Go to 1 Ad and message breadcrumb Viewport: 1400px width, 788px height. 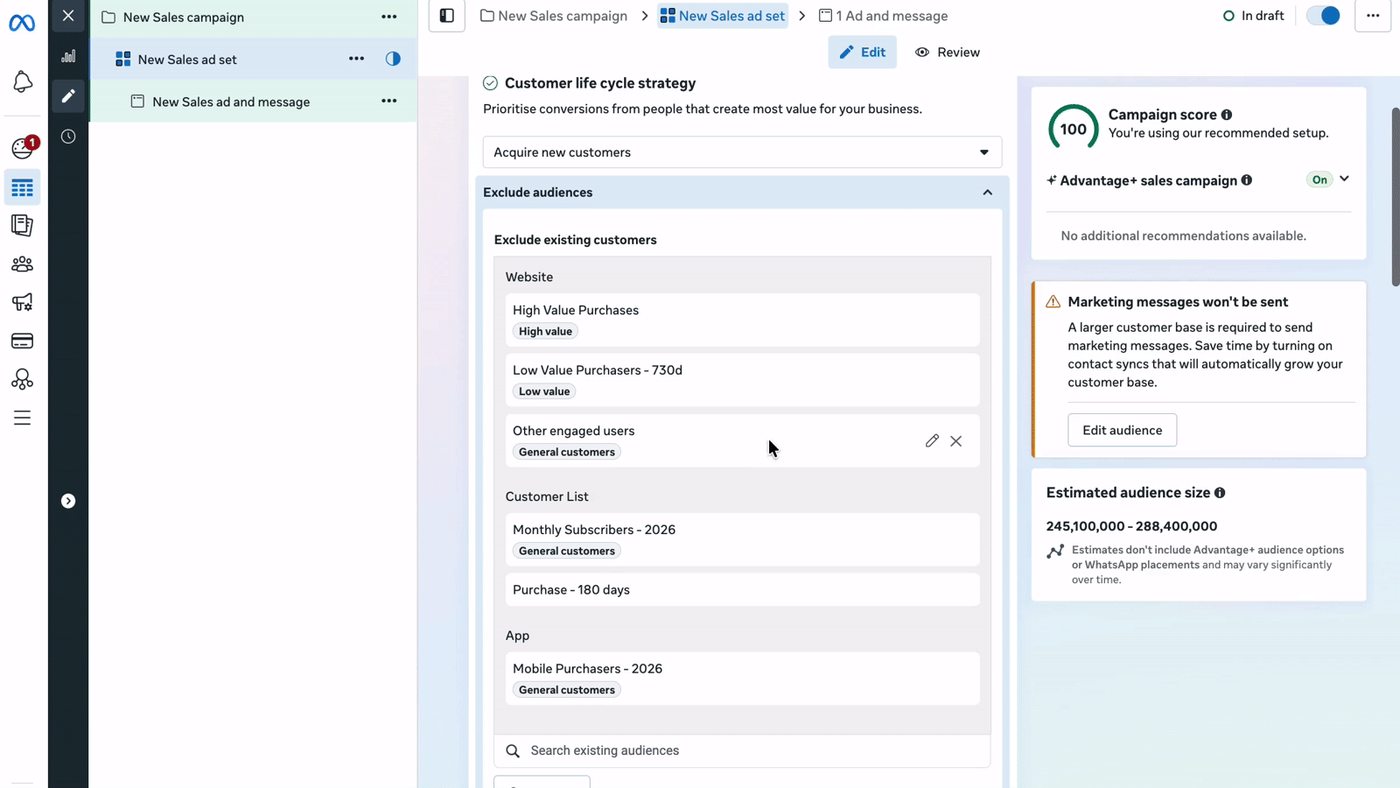883,16
